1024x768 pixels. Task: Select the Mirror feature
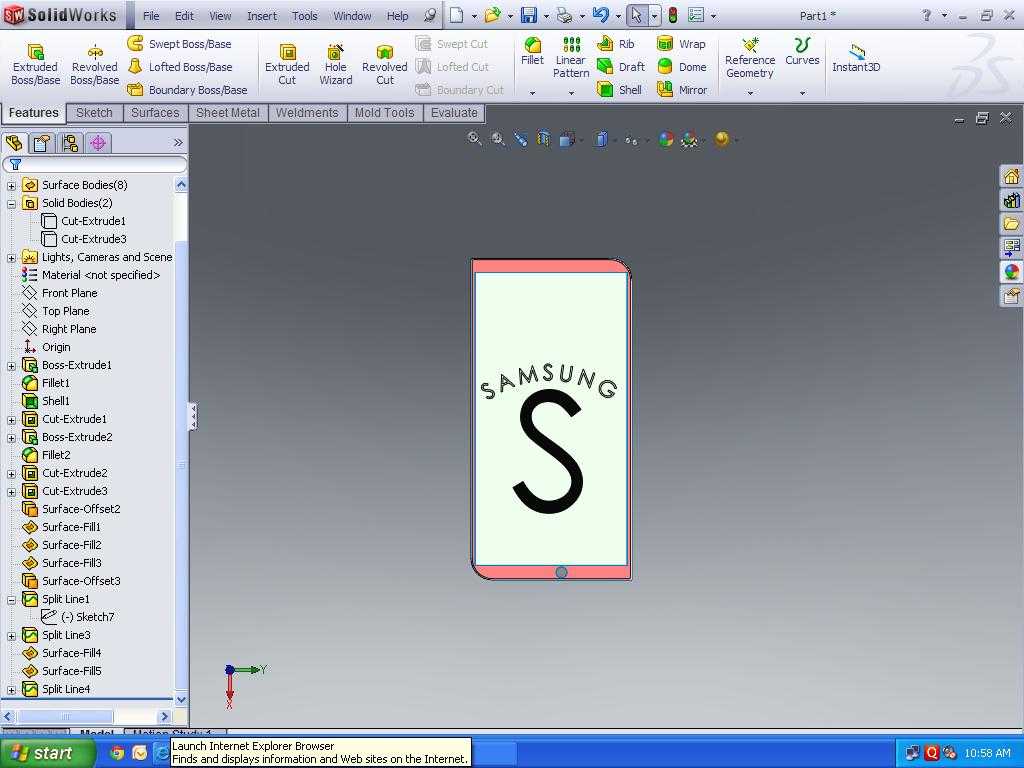pyautogui.click(x=682, y=89)
